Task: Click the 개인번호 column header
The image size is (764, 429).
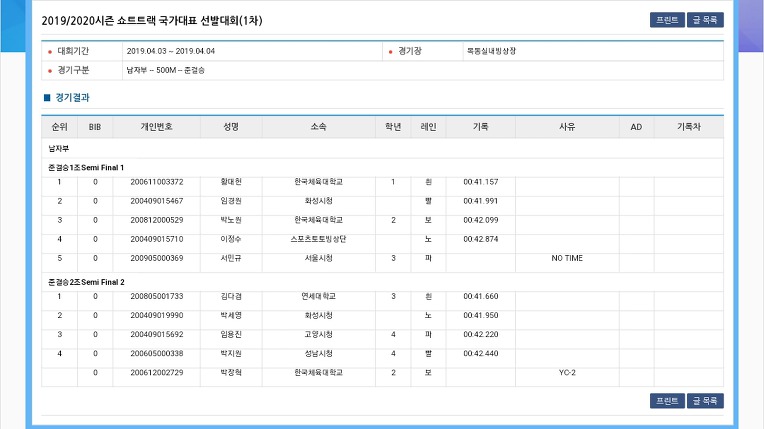Action: click(156, 127)
